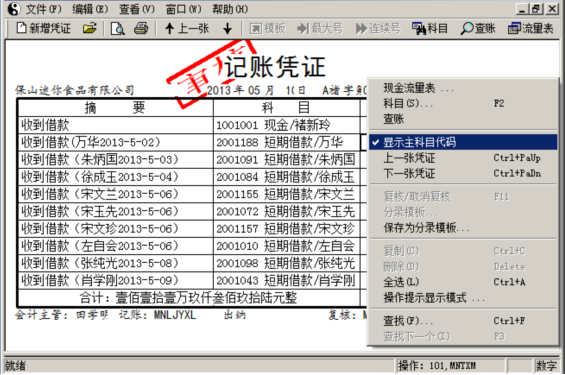Open the 帮助(H) menu
The image size is (565, 375).
pyautogui.click(x=230, y=9)
